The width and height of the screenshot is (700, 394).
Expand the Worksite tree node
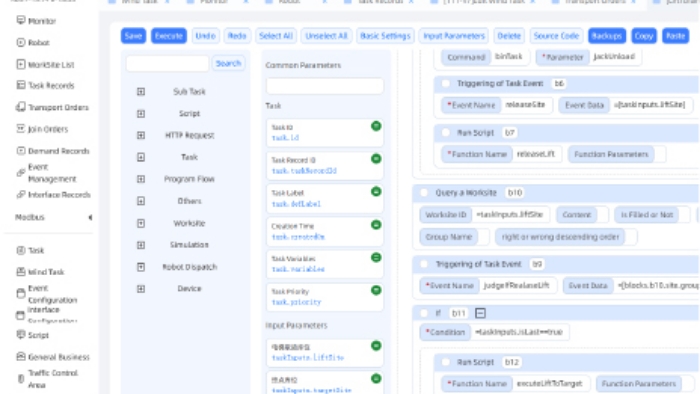141,223
